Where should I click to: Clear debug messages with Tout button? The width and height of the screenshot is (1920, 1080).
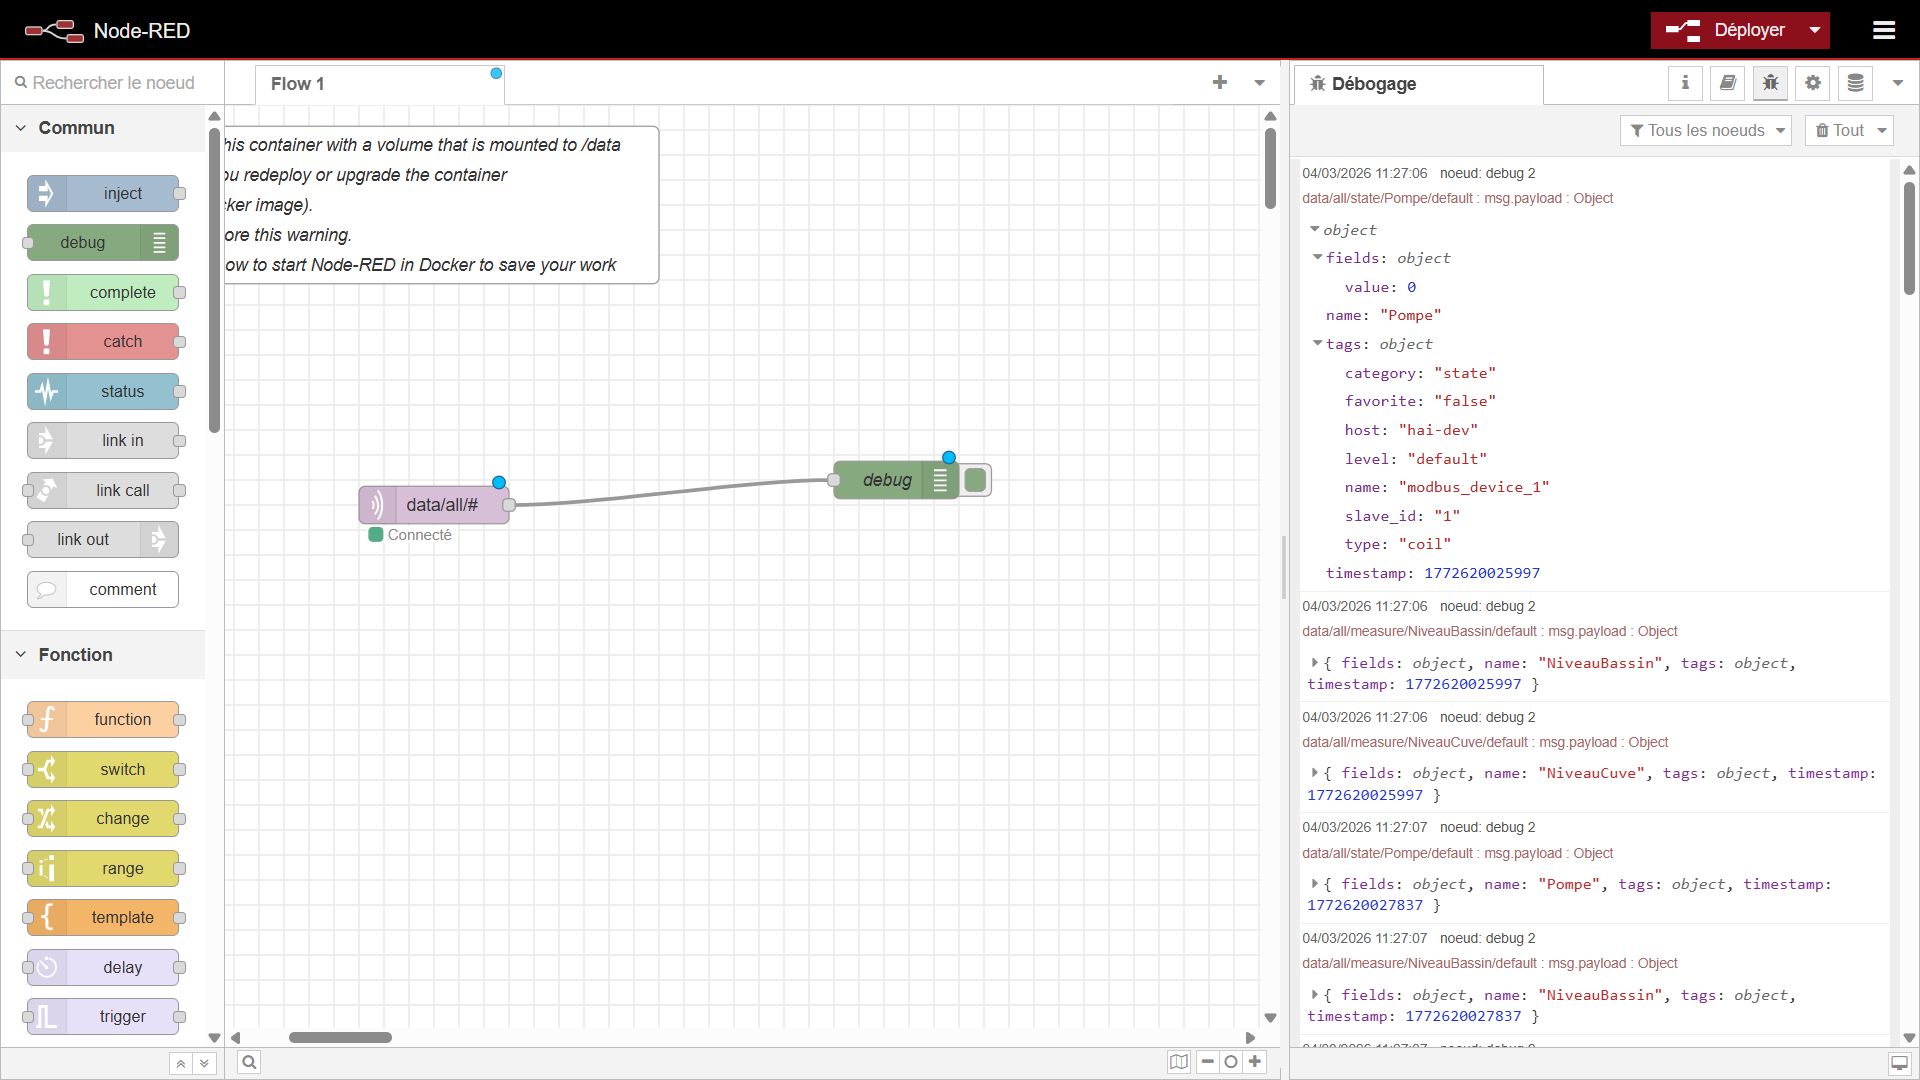point(1840,131)
